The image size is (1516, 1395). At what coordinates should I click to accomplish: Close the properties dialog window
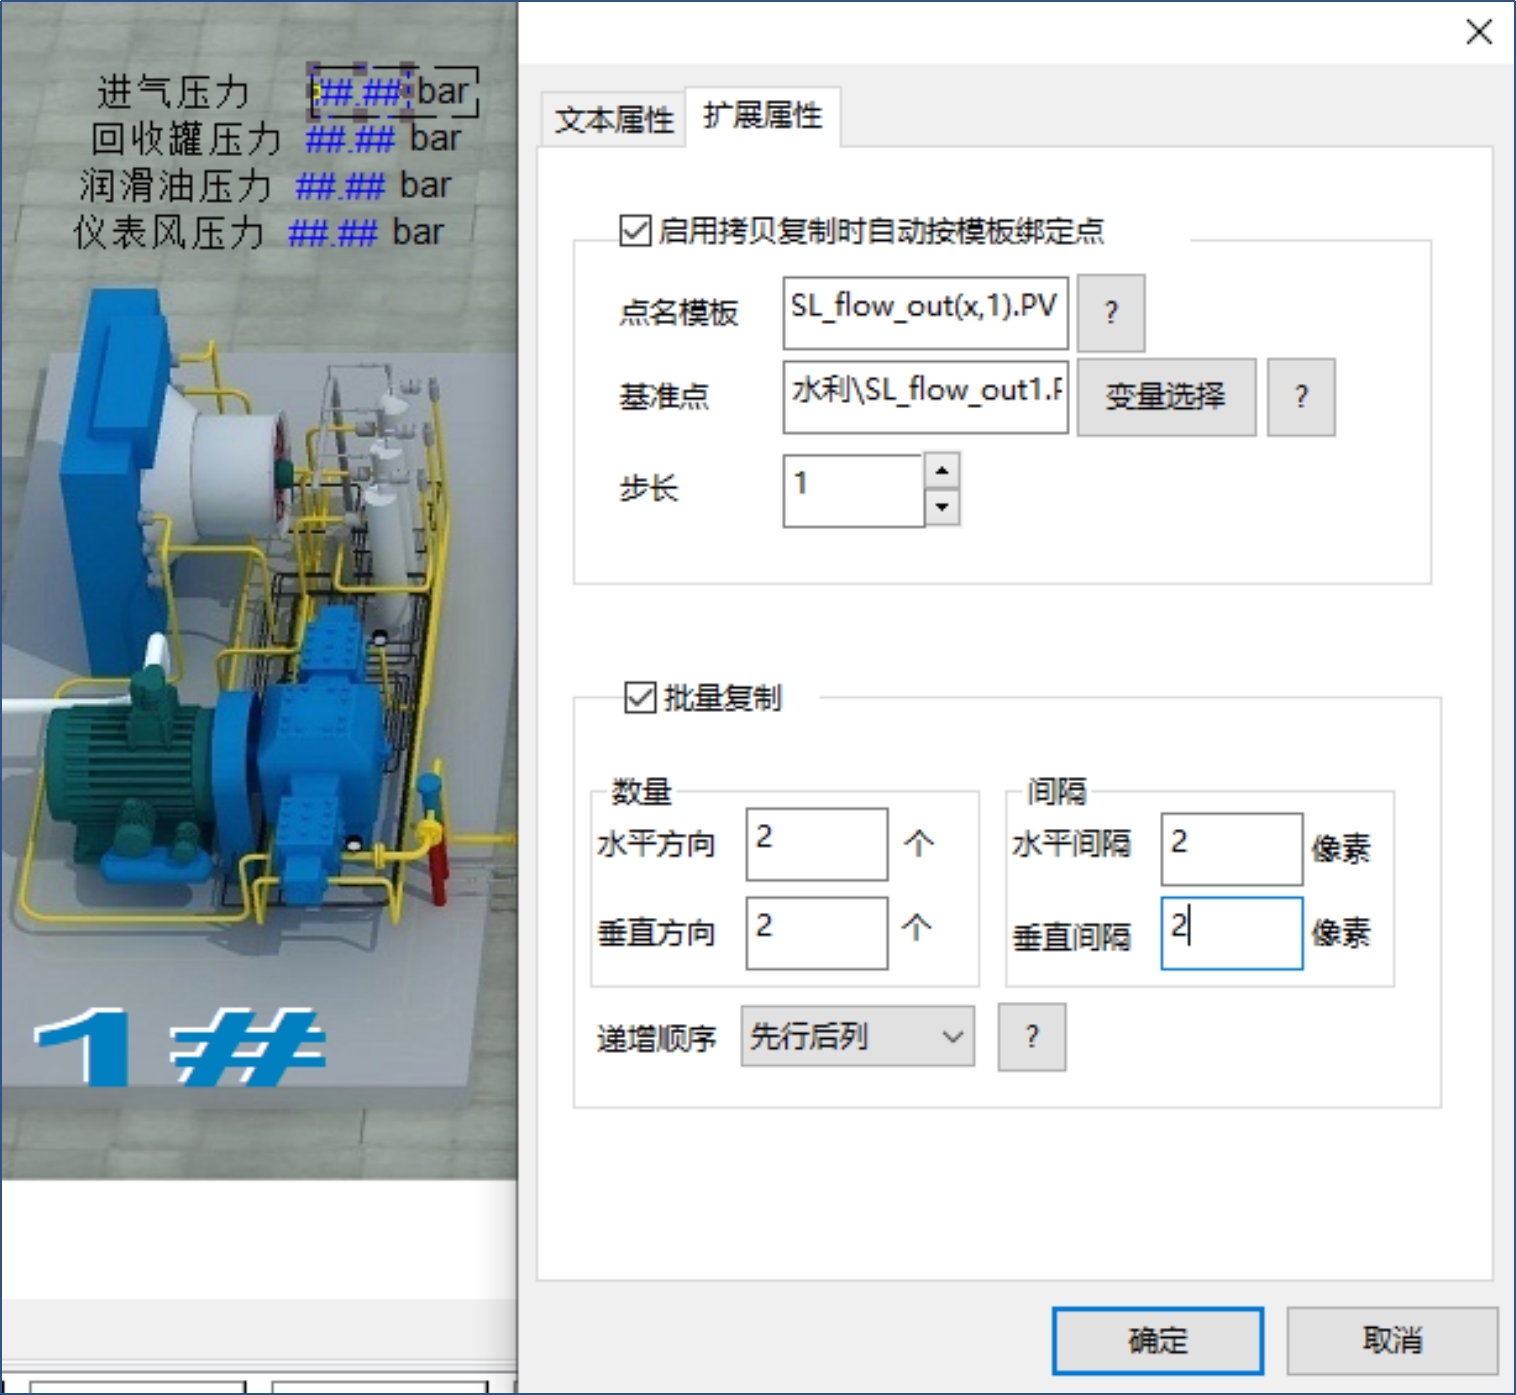[1478, 32]
